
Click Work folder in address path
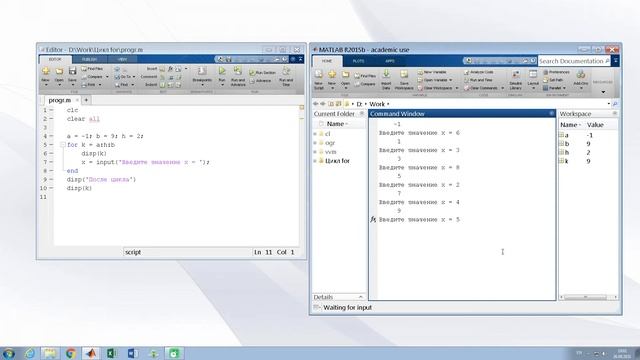click(377, 104)
